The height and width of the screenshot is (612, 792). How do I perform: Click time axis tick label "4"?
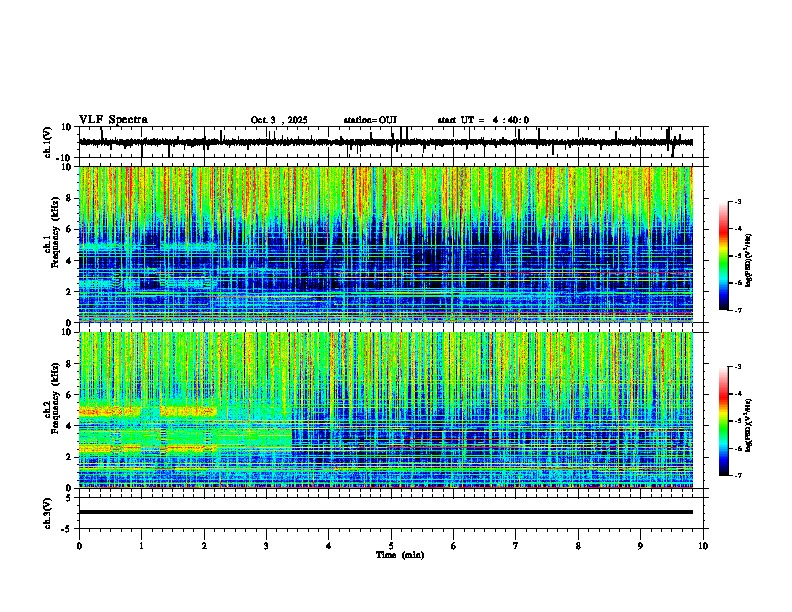[329, 546]
